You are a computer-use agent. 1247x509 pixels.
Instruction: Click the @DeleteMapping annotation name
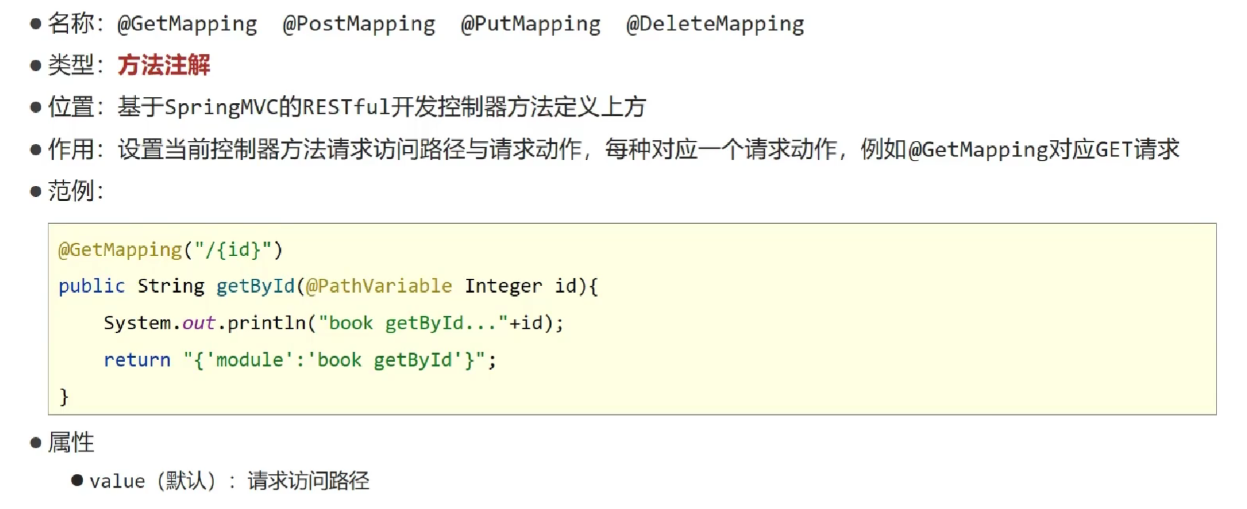(x=715, y=24)
